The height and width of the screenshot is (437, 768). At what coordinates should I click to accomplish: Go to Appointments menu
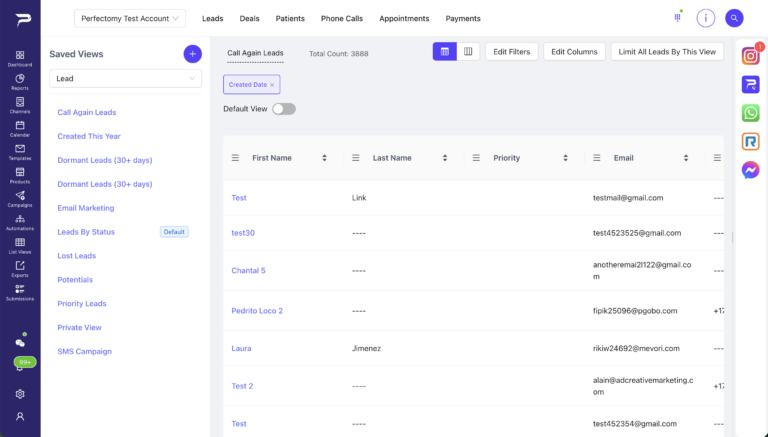[404, 19]
